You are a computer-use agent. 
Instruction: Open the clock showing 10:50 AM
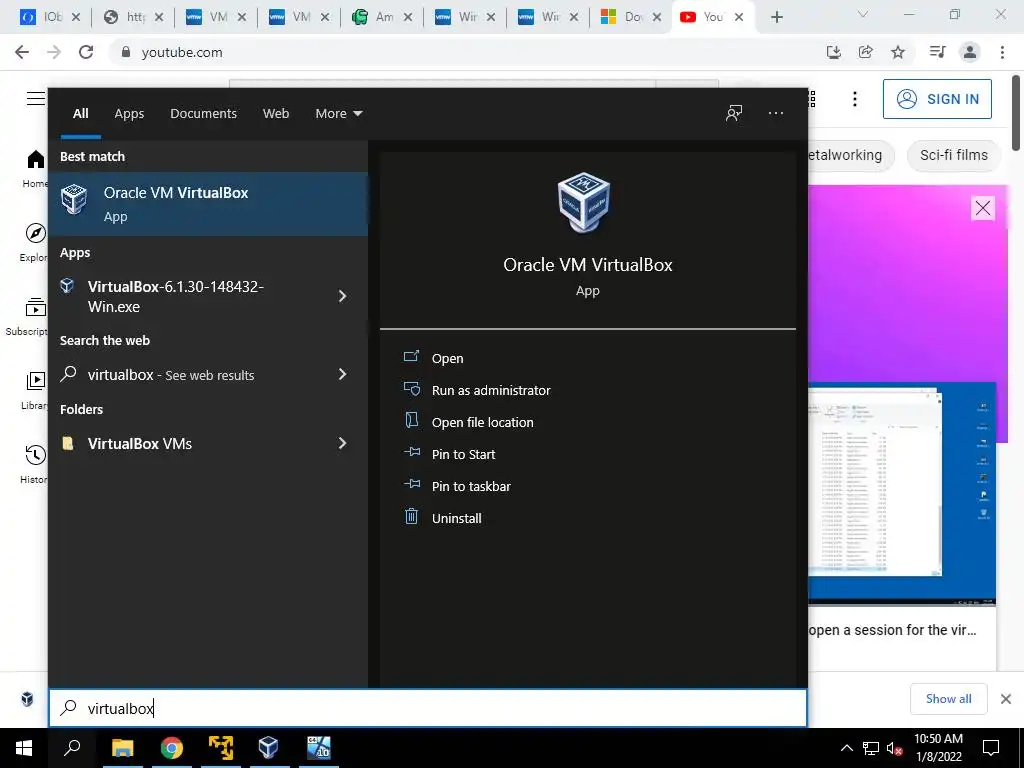(938, 748)
